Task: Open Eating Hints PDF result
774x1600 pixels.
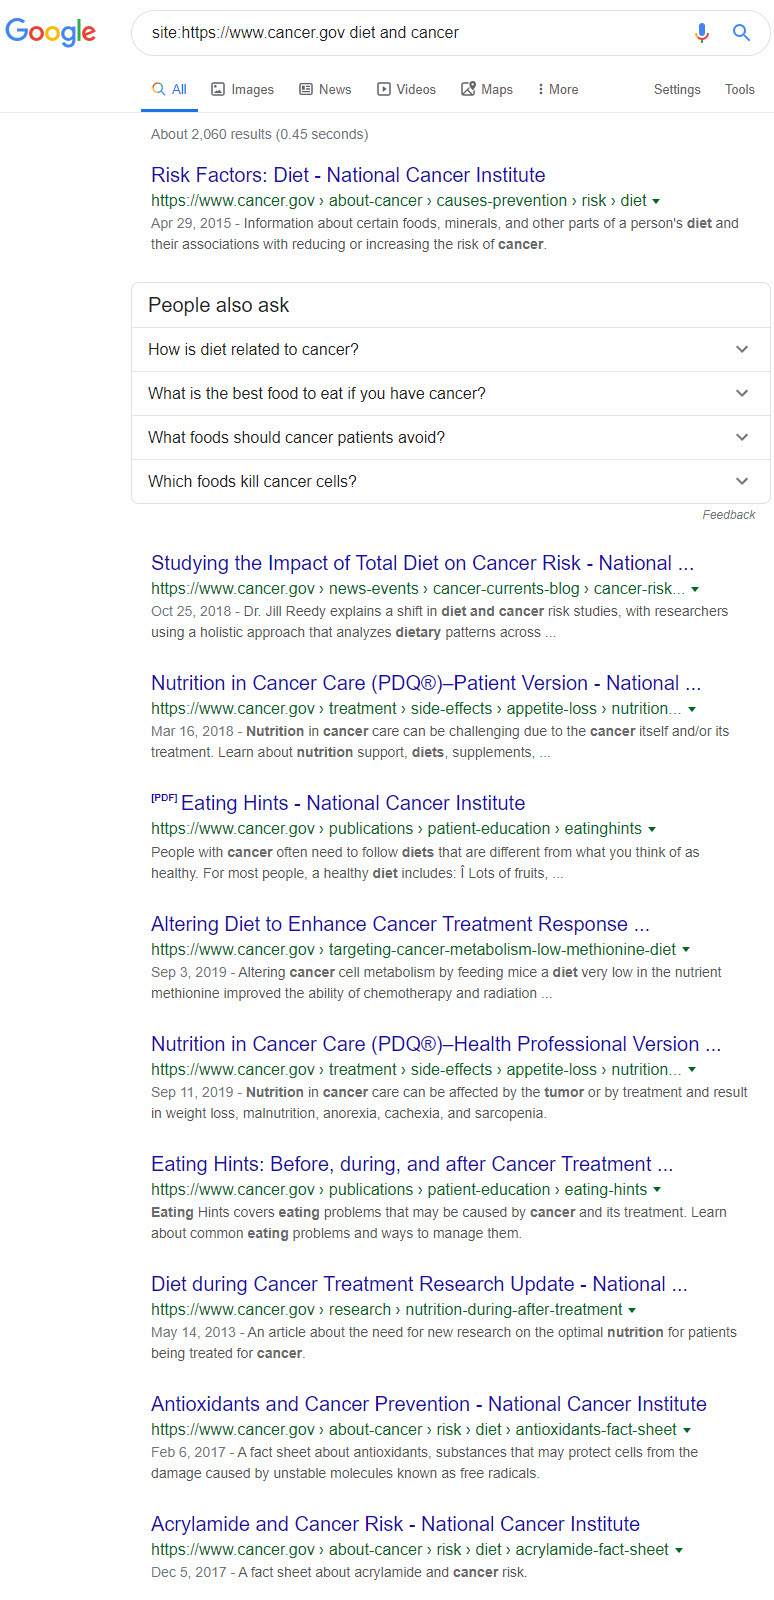Action: (x=353, y=803)
